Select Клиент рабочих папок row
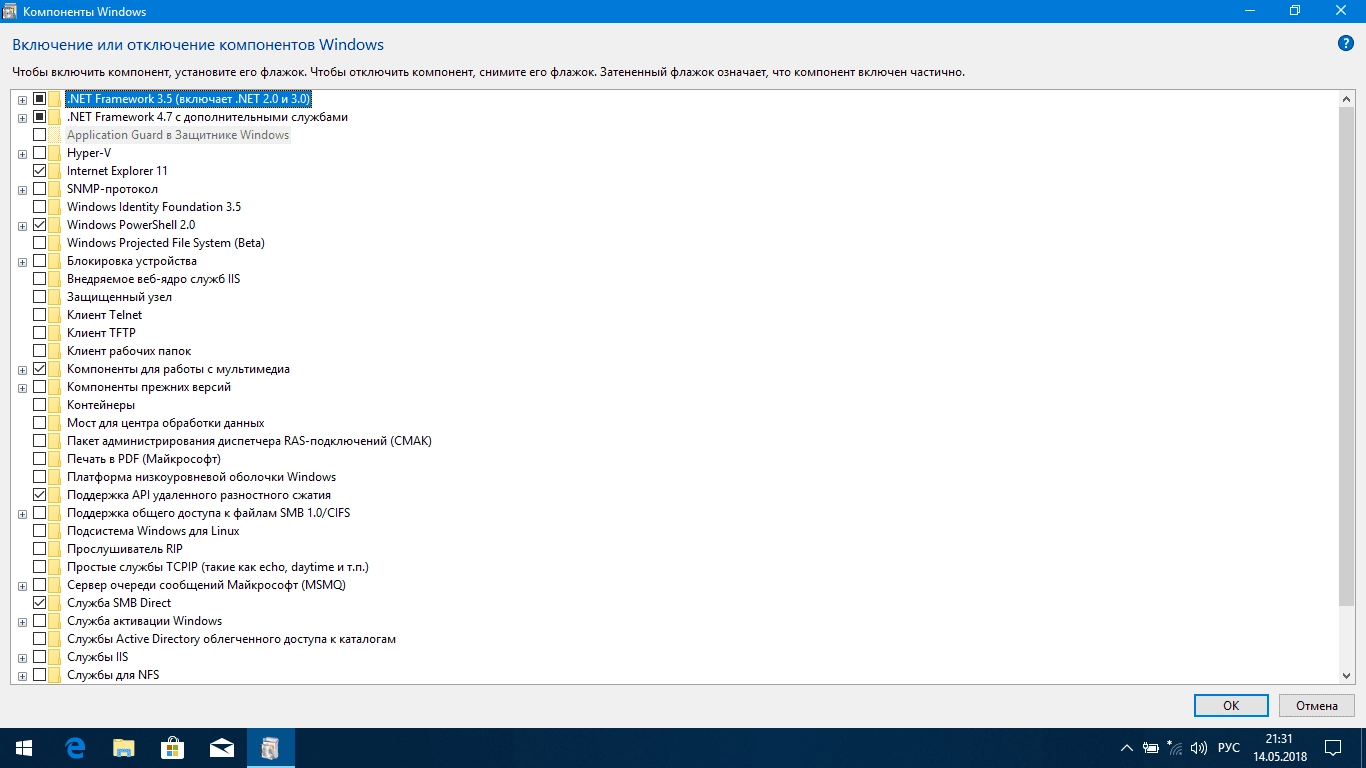The height and width of the screenshot is (768, 1366). 129,351
